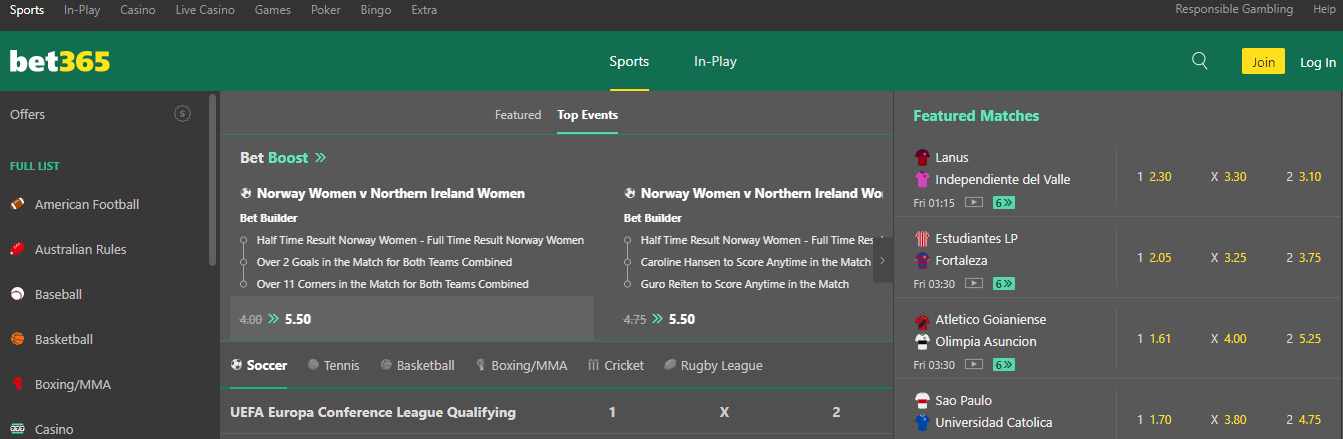Click the Boxing/MMA glove sidebar icon
This screenshot has height=439, width=1343.
pos(17,384)
